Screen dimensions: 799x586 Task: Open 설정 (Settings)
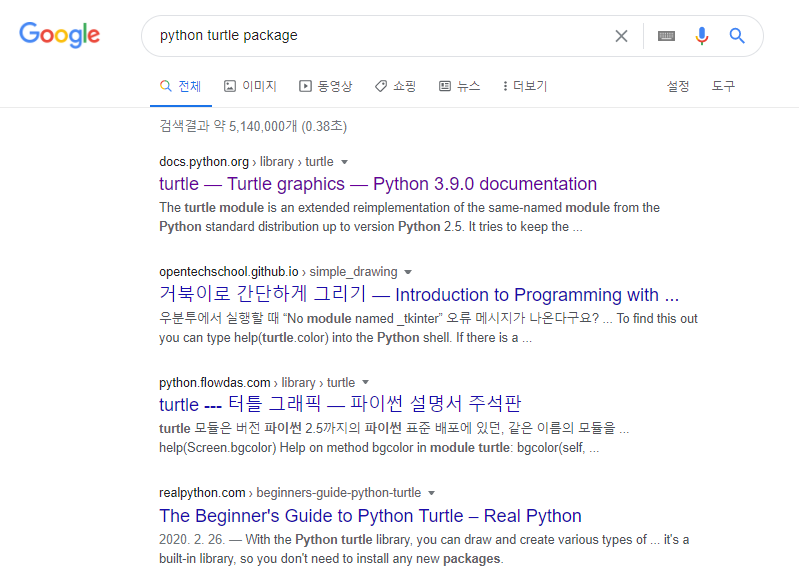pos(678,86)
